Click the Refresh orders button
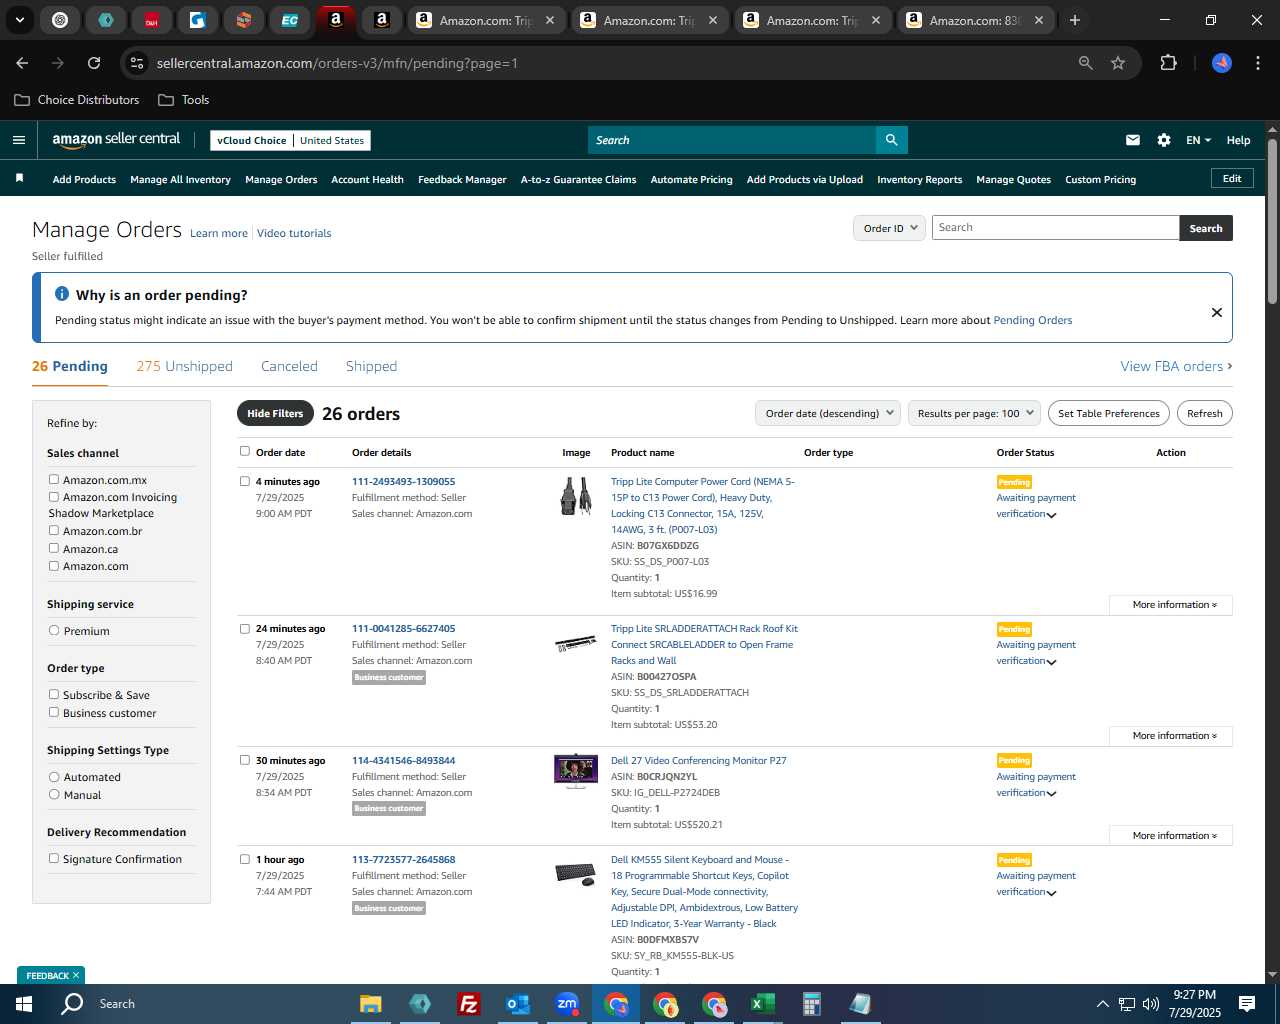 tap(1204, 413)
